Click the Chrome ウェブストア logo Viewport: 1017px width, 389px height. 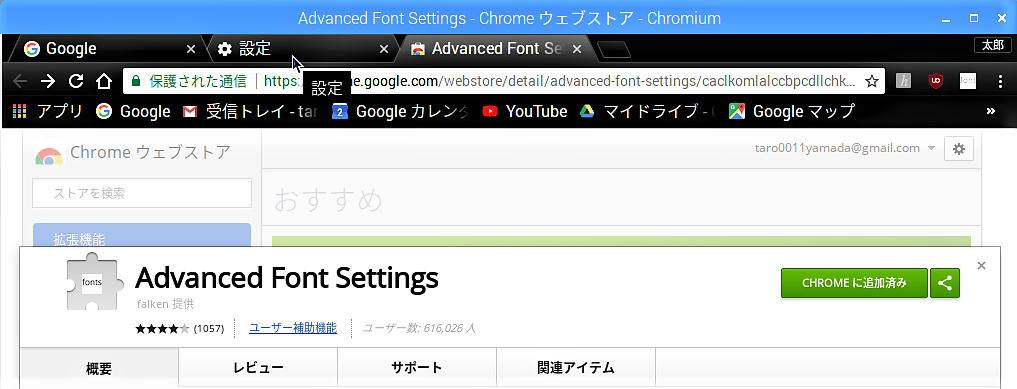click(132, 153)
